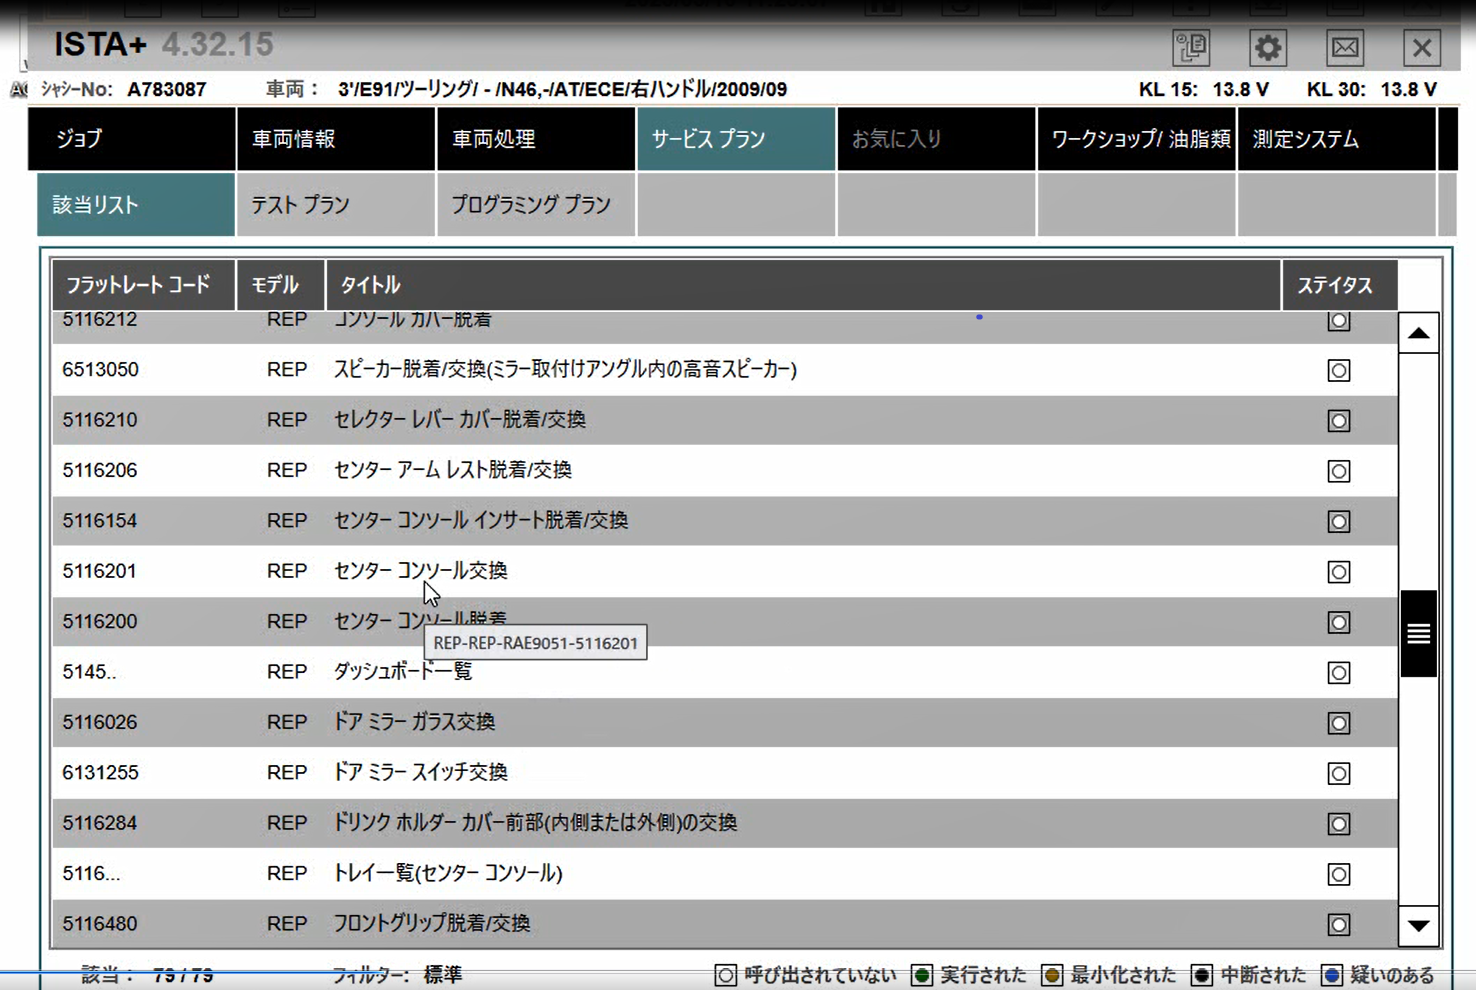Image resolution: width=1476 pixels, height=990 pixels.
Task: Click chassis number A783087
Action: tap(167, 89)
